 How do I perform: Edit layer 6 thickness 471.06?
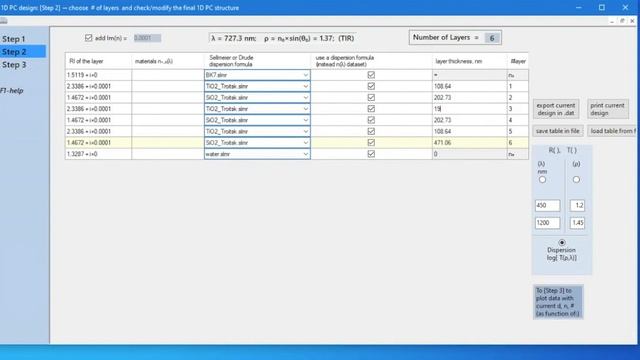click(469, 143)
